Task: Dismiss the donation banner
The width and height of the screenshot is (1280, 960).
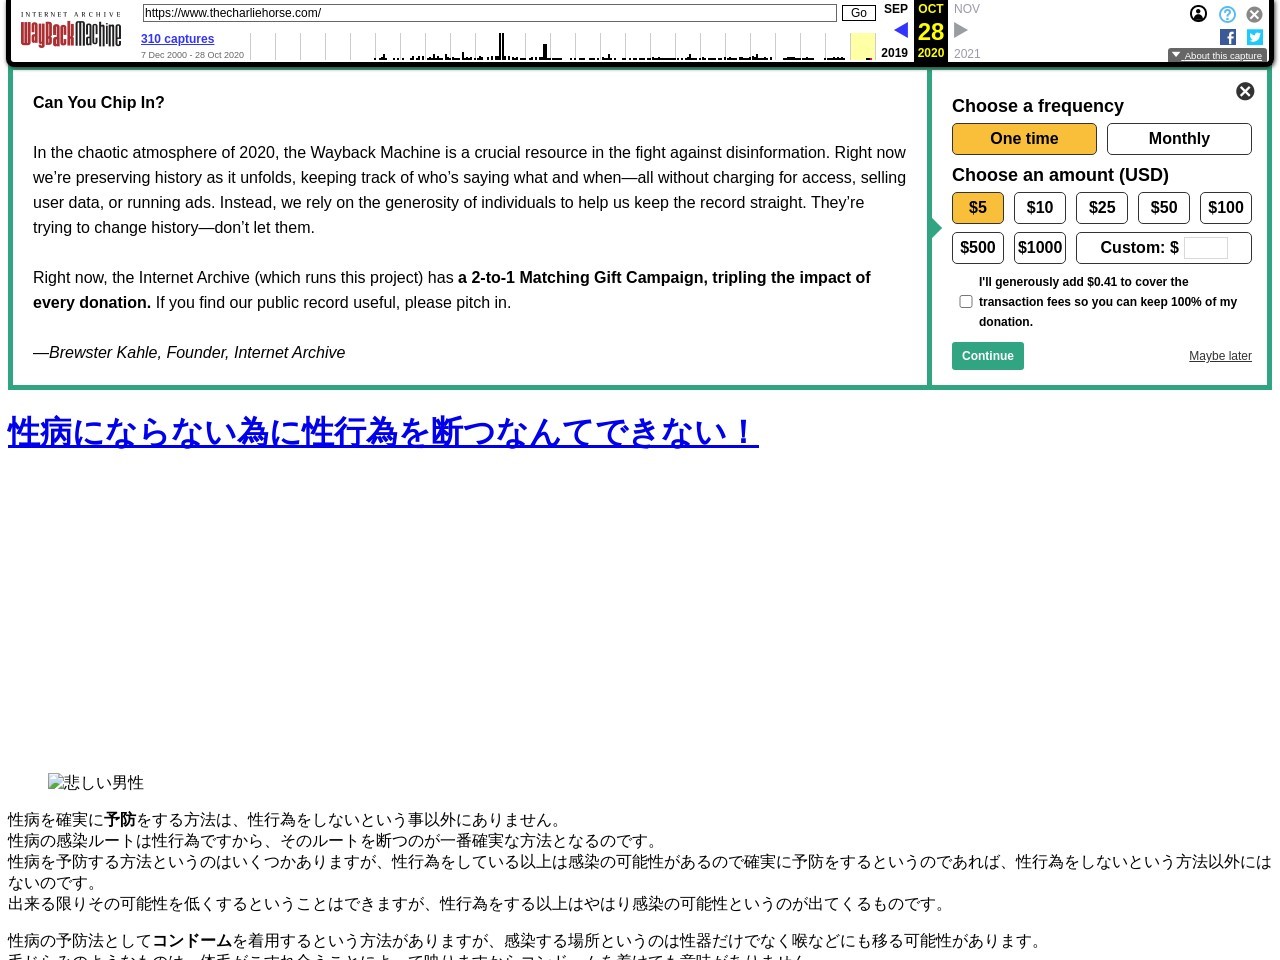Action: tap(1245, 91)
